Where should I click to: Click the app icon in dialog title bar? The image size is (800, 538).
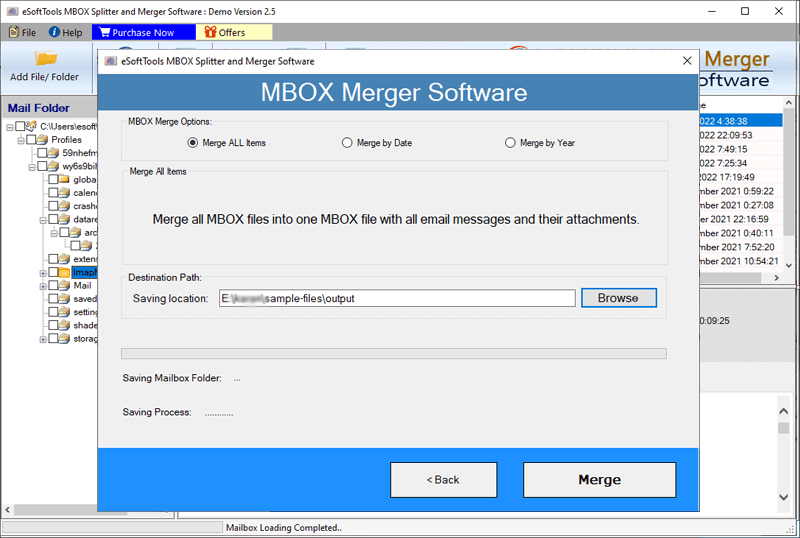pyautogui.click(x=111, y=61)
